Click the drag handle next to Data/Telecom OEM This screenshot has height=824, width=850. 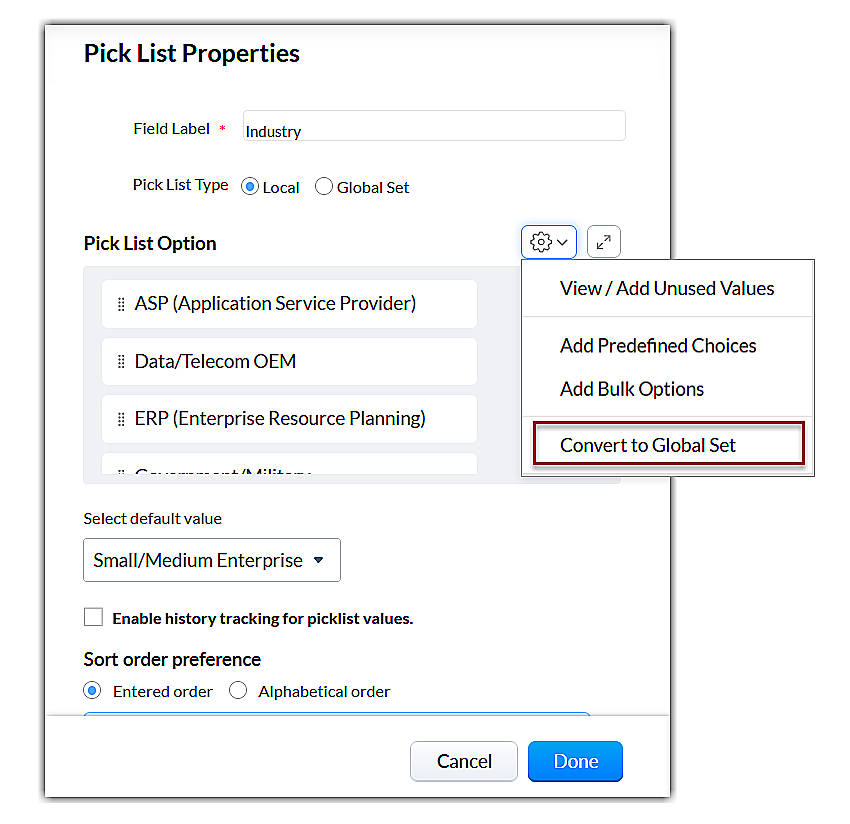(121, 362)
